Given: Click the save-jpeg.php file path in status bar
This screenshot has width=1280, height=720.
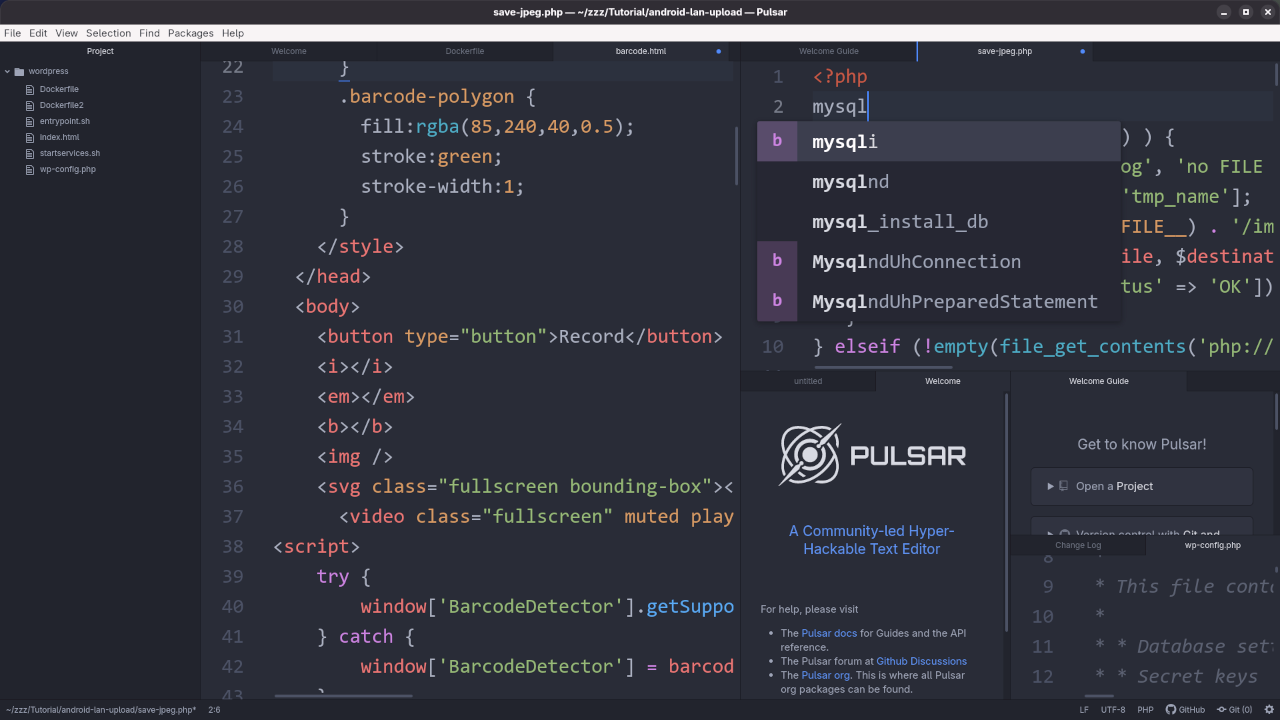Looking at the screenshot, I should (x=100, y=710).
